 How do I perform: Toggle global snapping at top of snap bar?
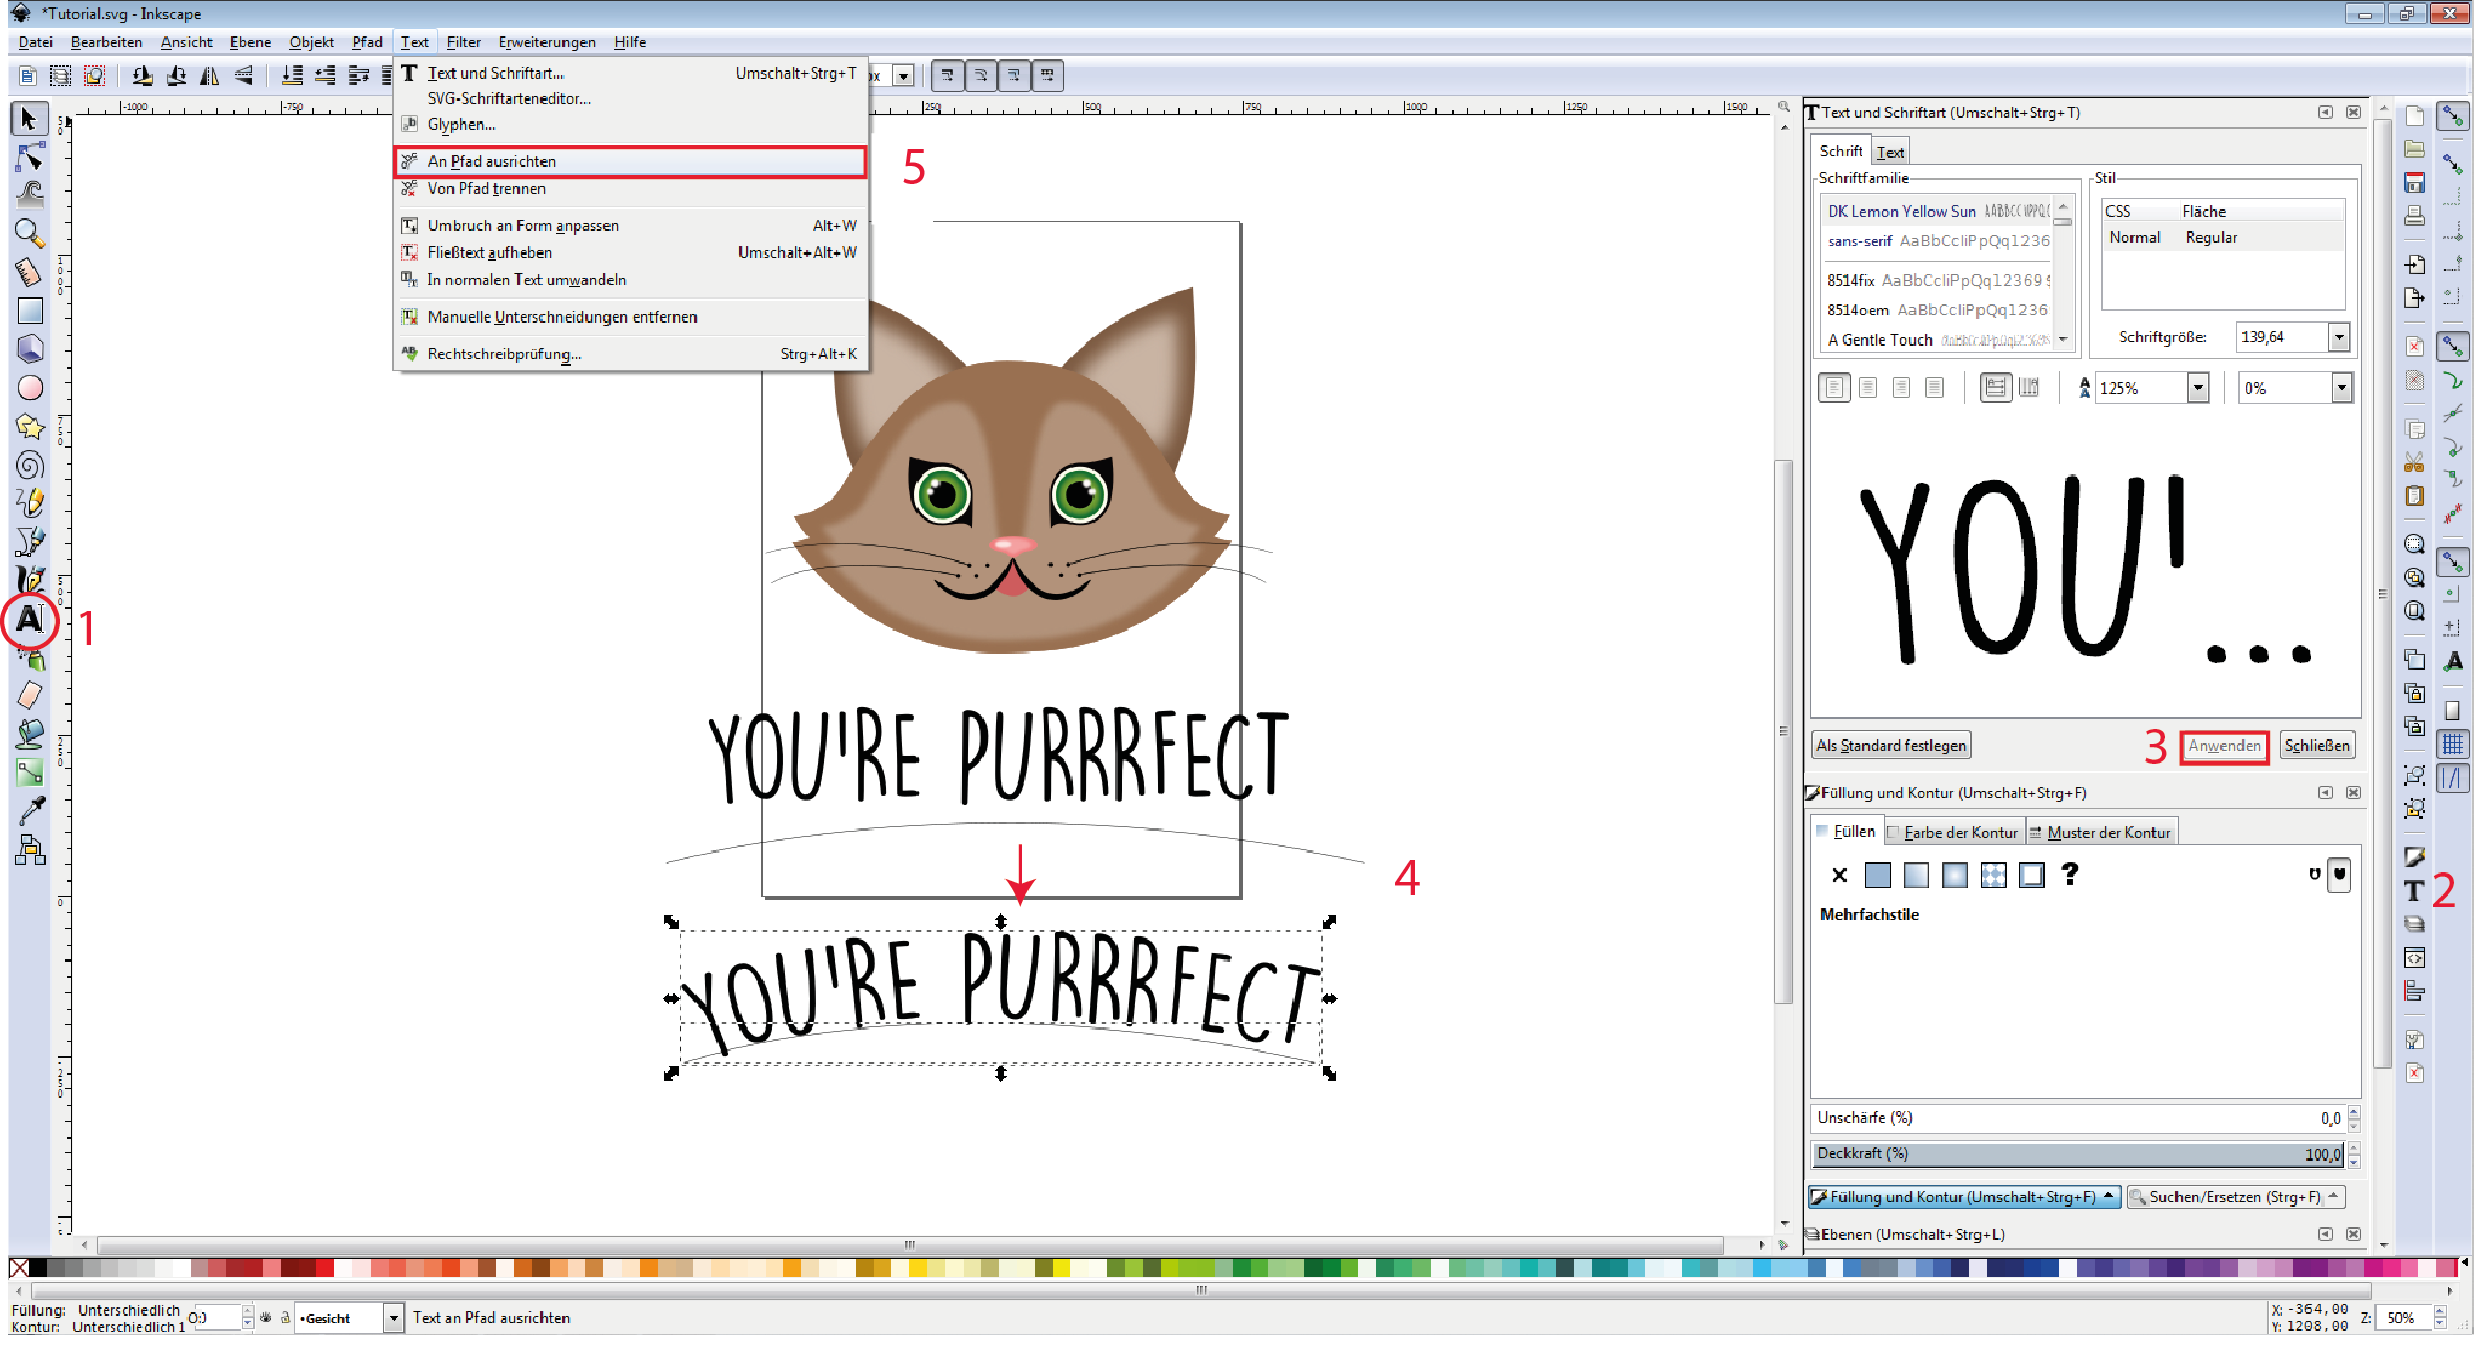point(2452,117)
